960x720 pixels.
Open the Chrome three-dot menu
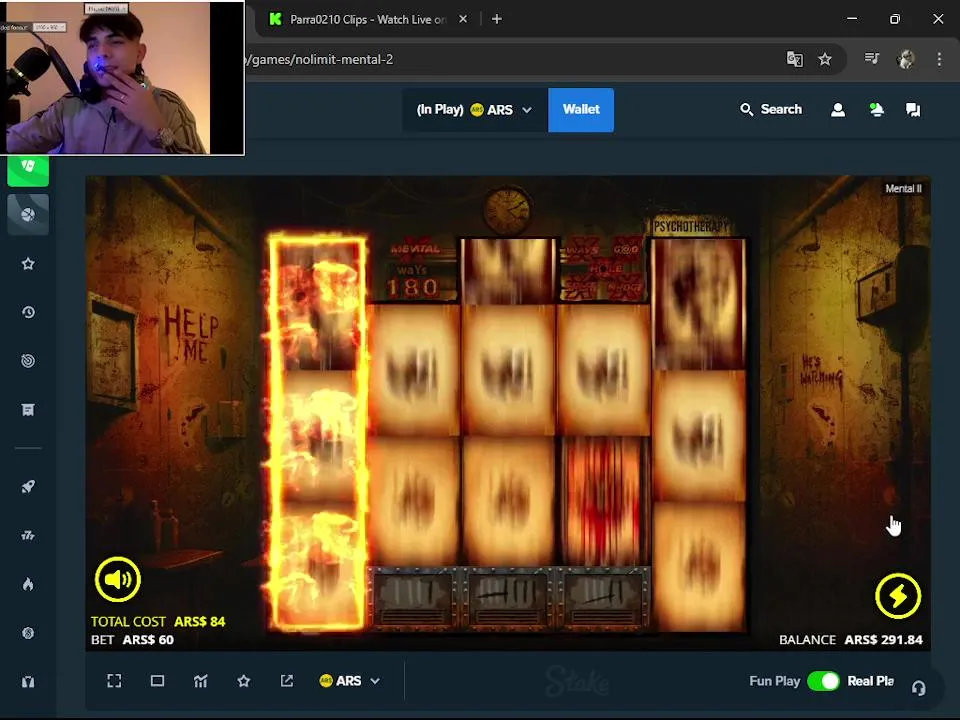[939, 59]
